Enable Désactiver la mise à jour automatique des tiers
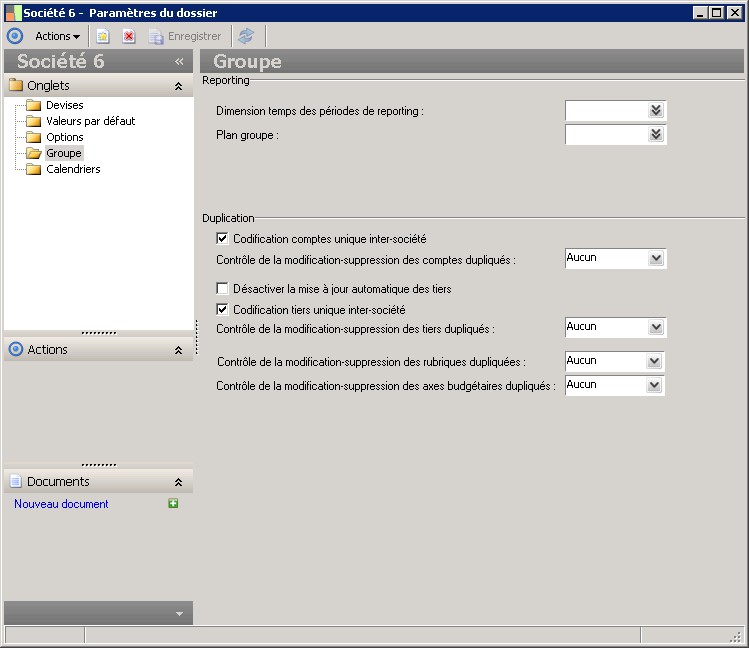Viewport: 749px width, 648px height. 222,288
